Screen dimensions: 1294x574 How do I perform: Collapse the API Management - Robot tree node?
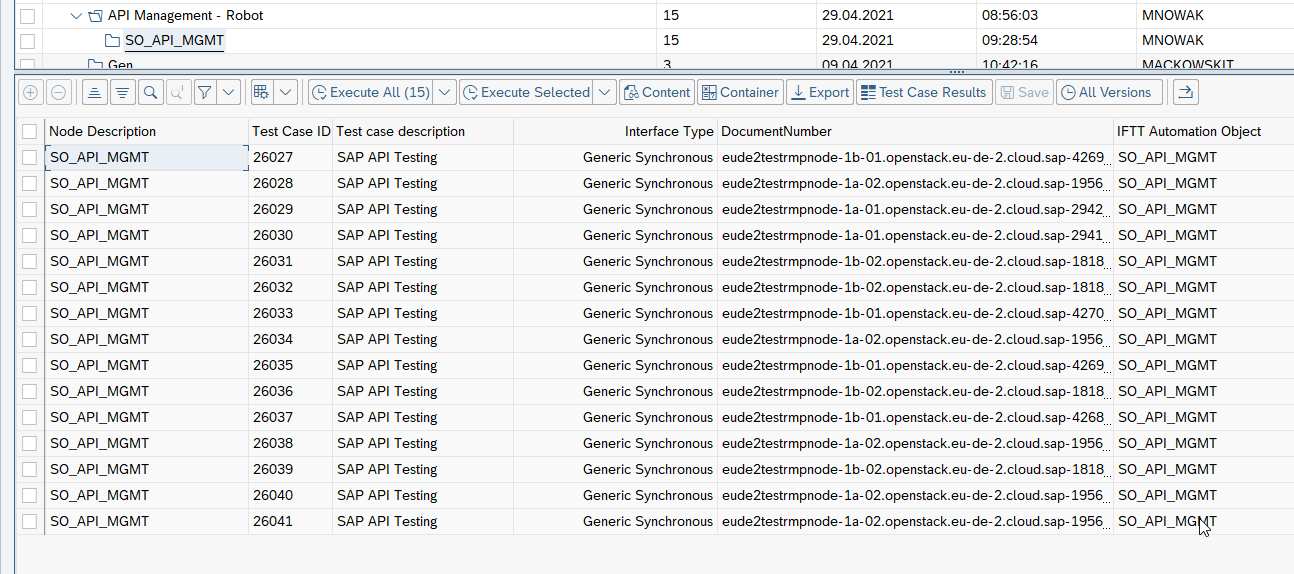[x=77, y=16]
